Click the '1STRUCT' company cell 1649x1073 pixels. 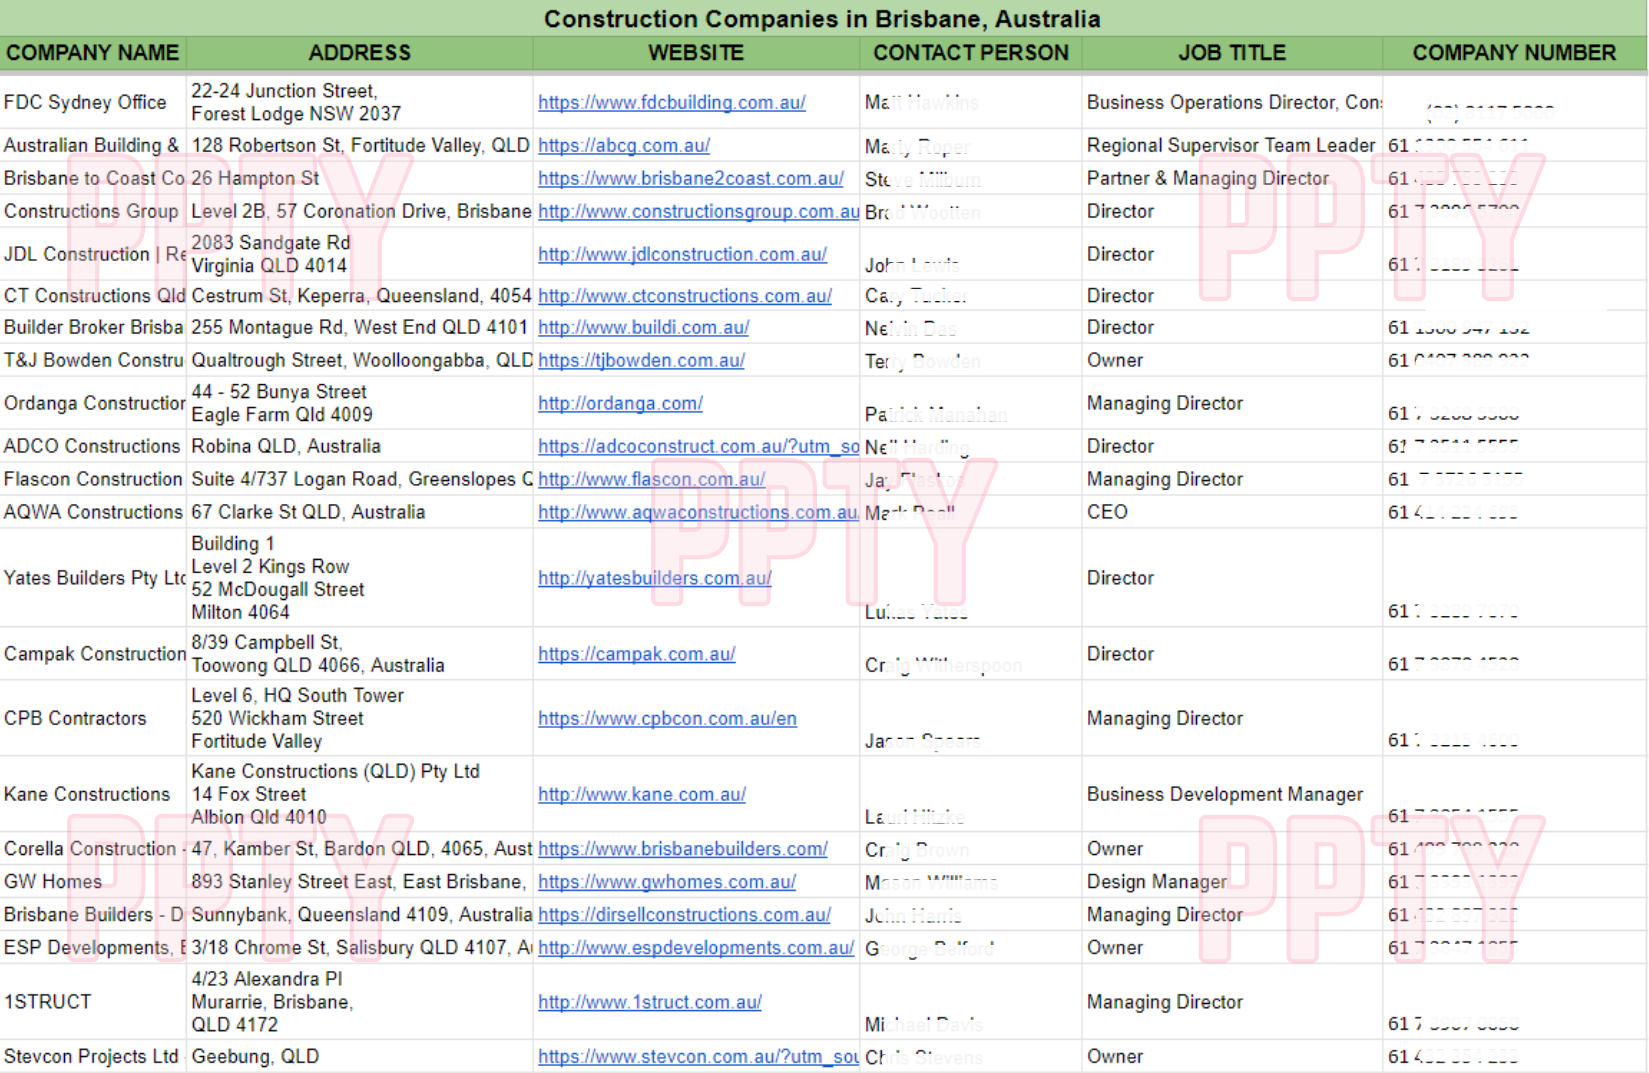[x=93, y=1002]
